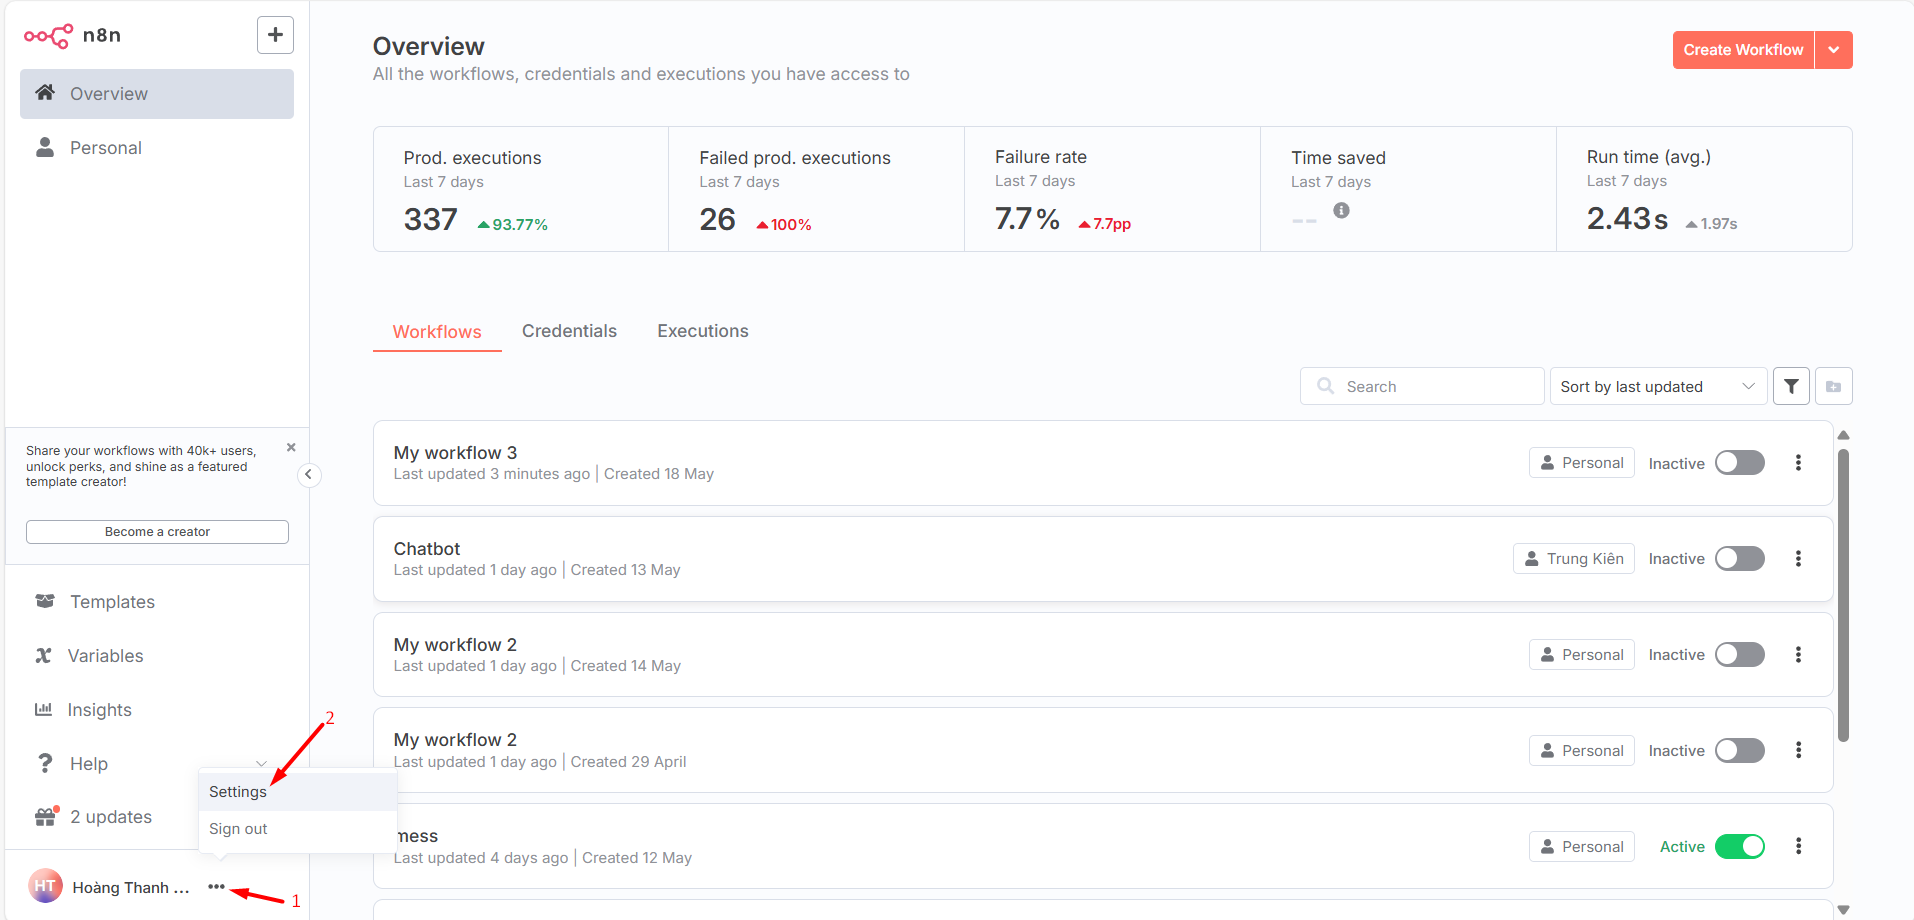Switch to the Workflows tab
Screen dimensions: 1914x920
(437, 332)
